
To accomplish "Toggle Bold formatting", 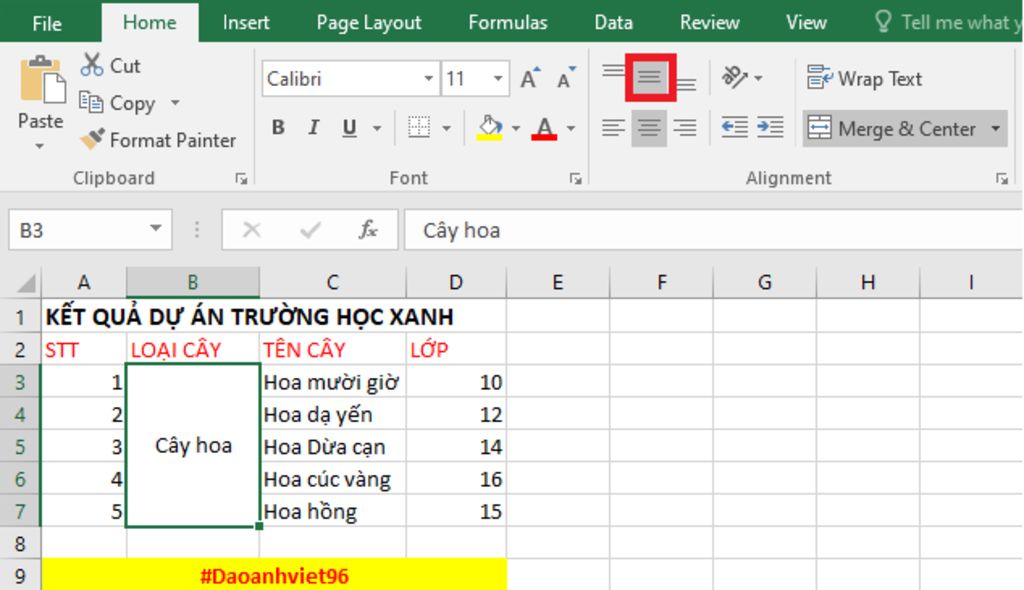I will tap(278, 127).
